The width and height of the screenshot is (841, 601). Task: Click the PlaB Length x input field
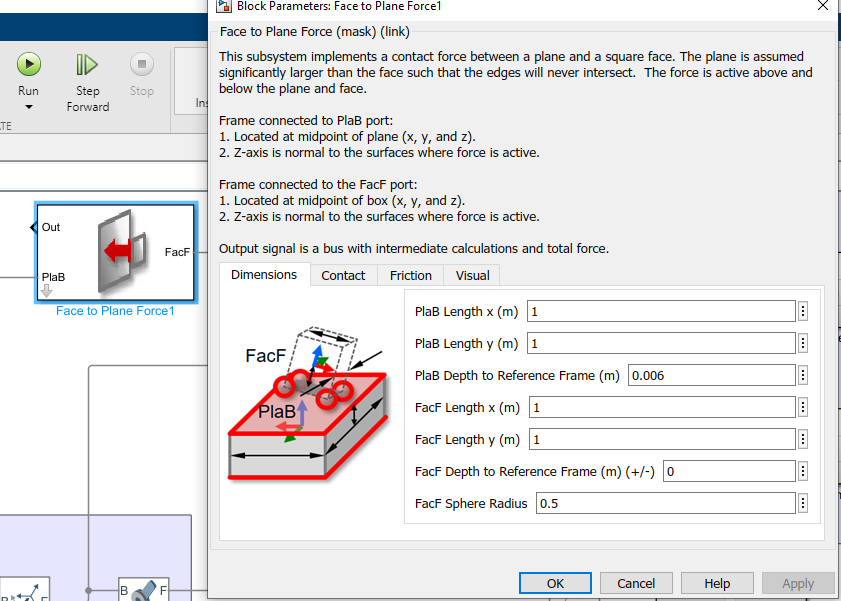(661, 311)
